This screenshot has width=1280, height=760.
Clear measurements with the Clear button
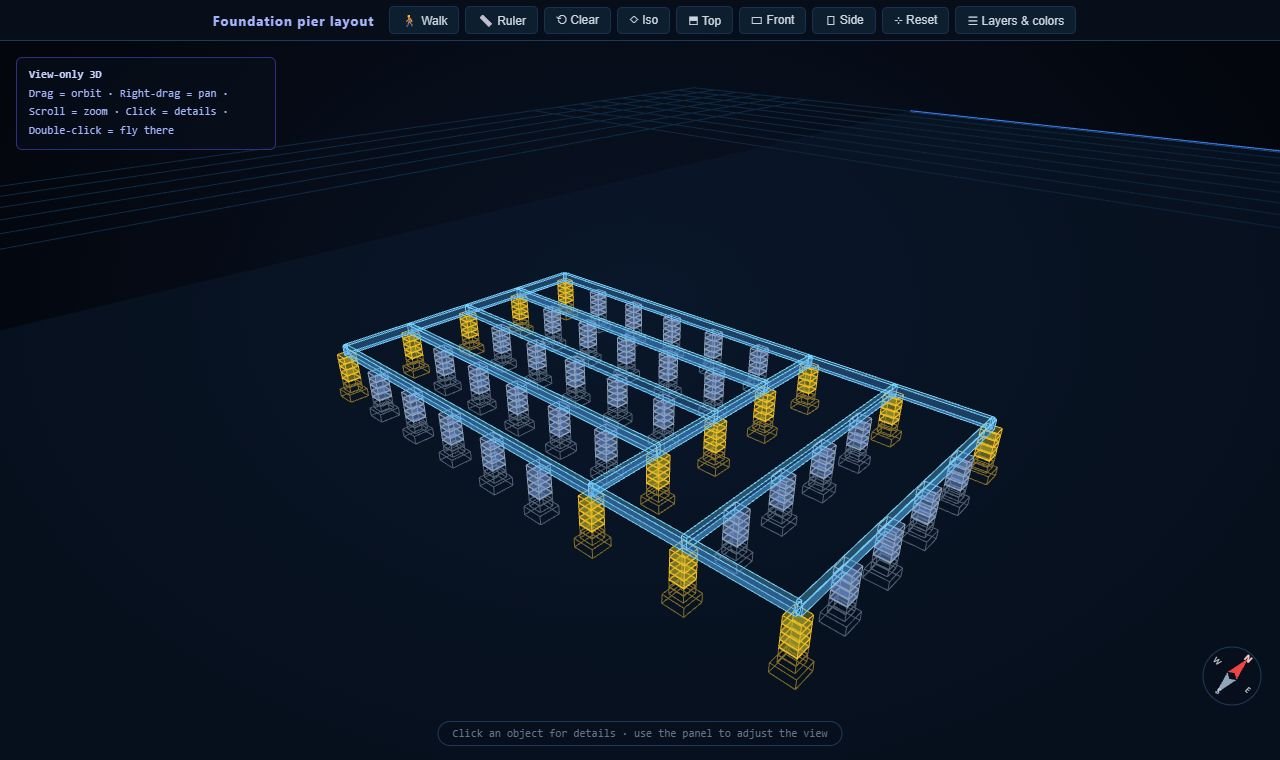click(577, 20)
